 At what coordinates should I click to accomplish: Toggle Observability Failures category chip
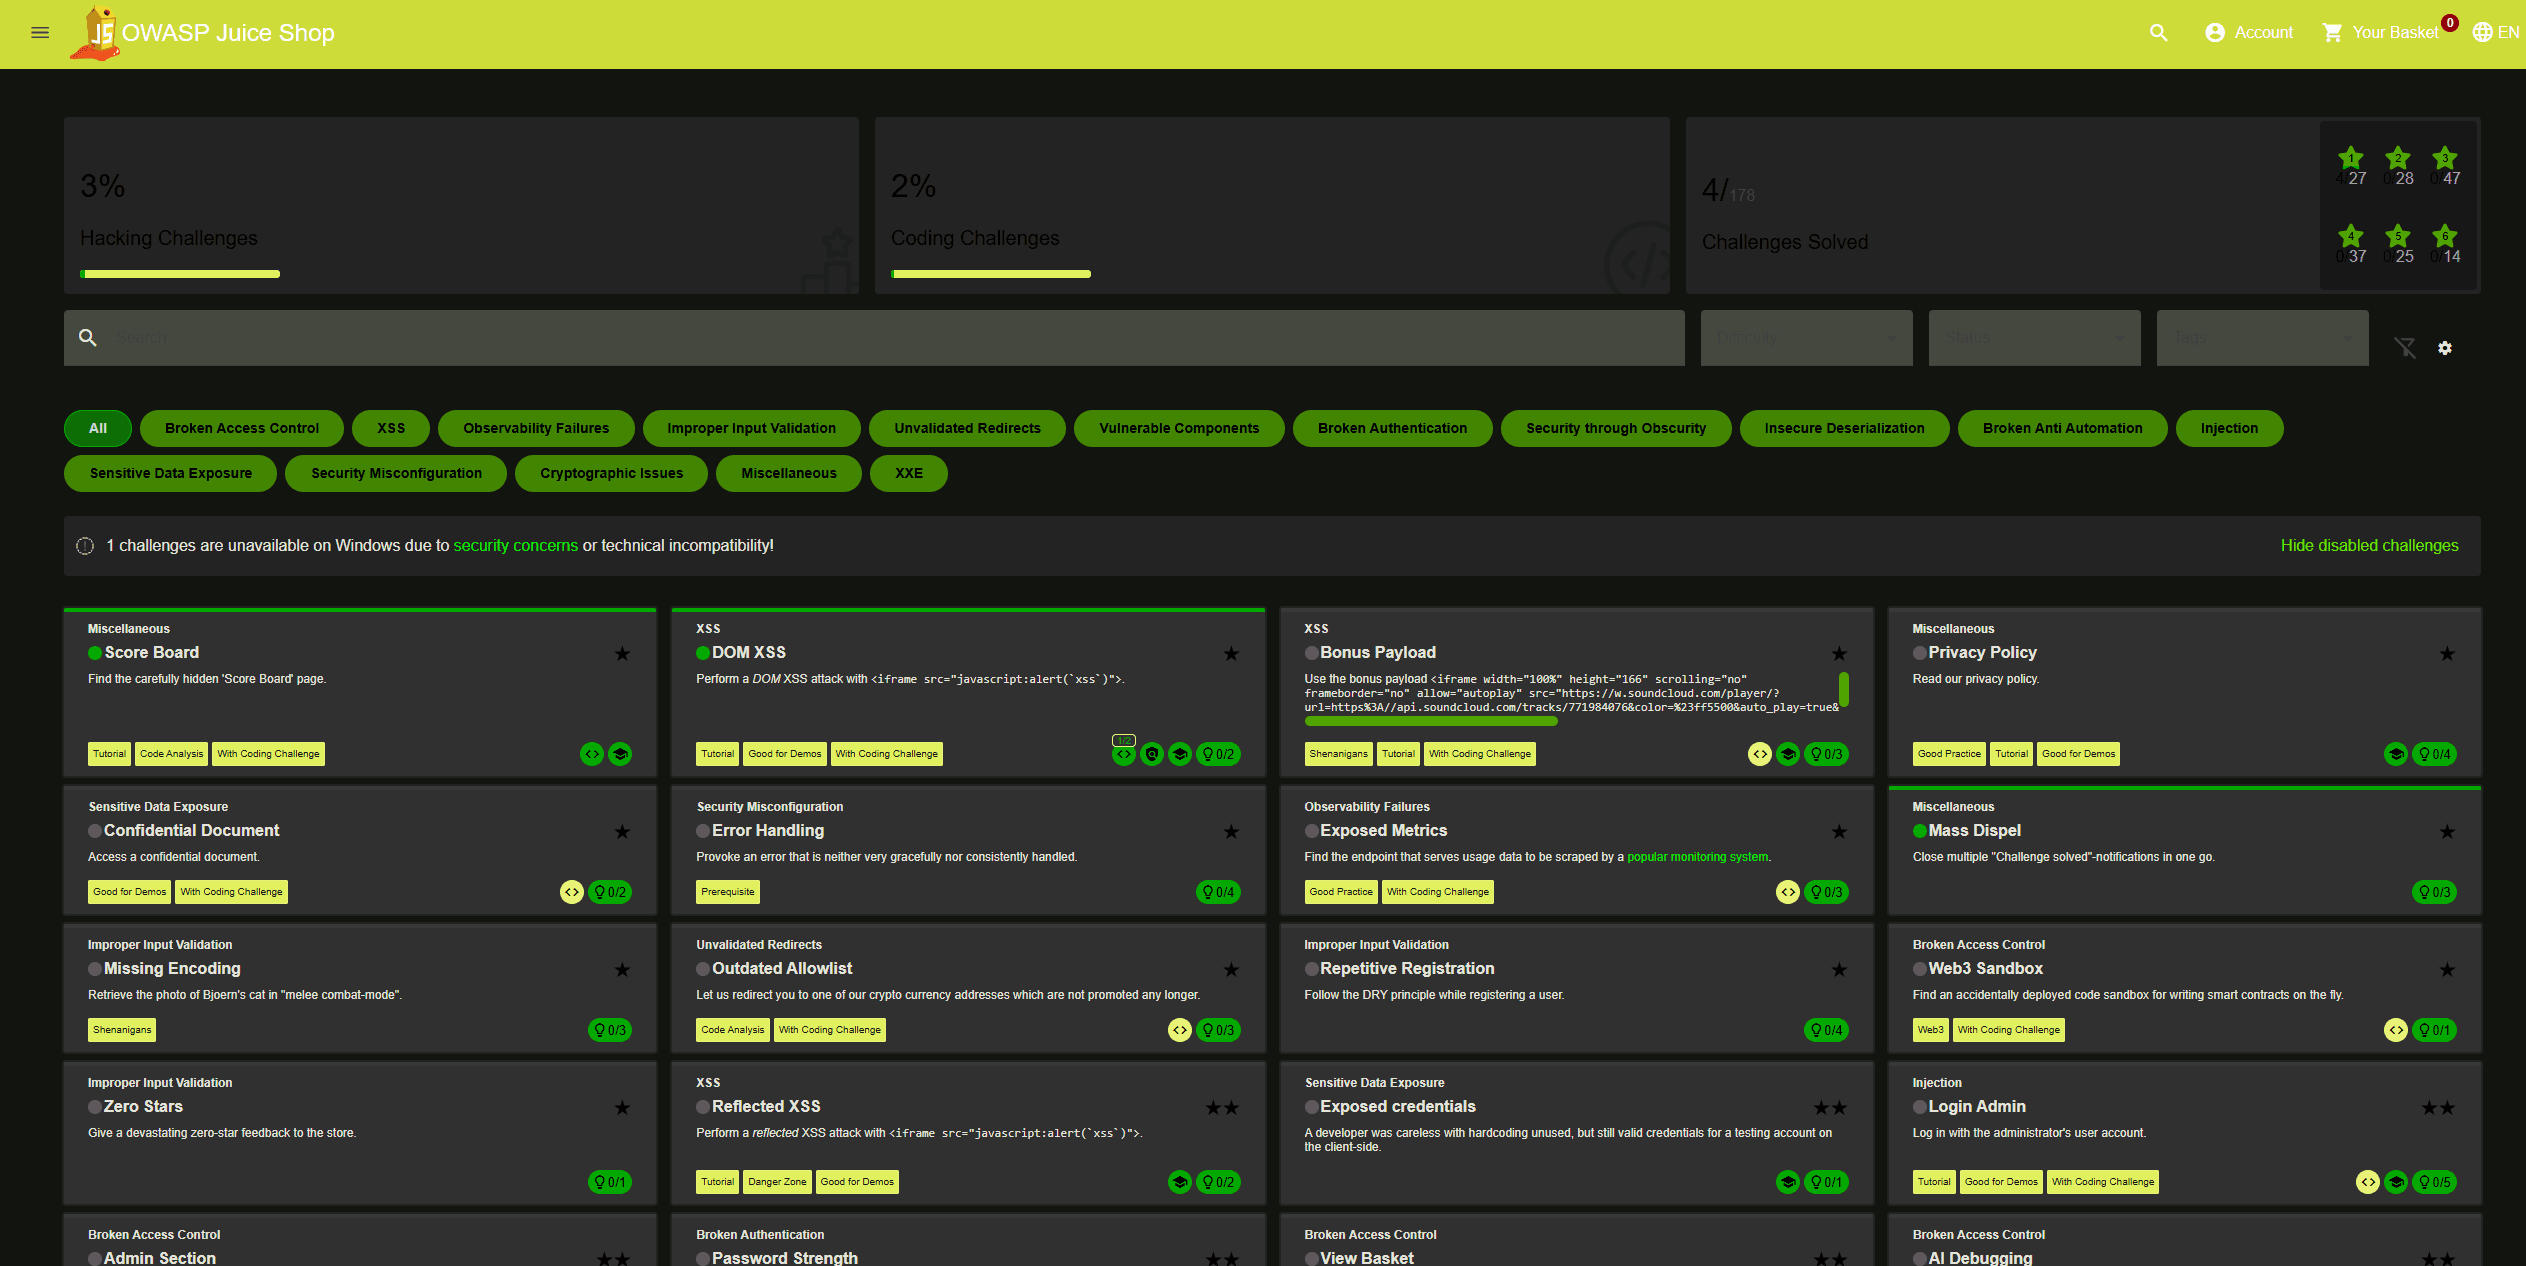536,428
